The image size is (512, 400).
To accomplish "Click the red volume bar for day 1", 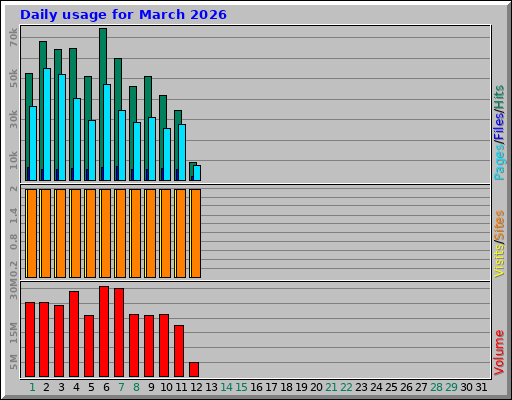I will 30,339.
